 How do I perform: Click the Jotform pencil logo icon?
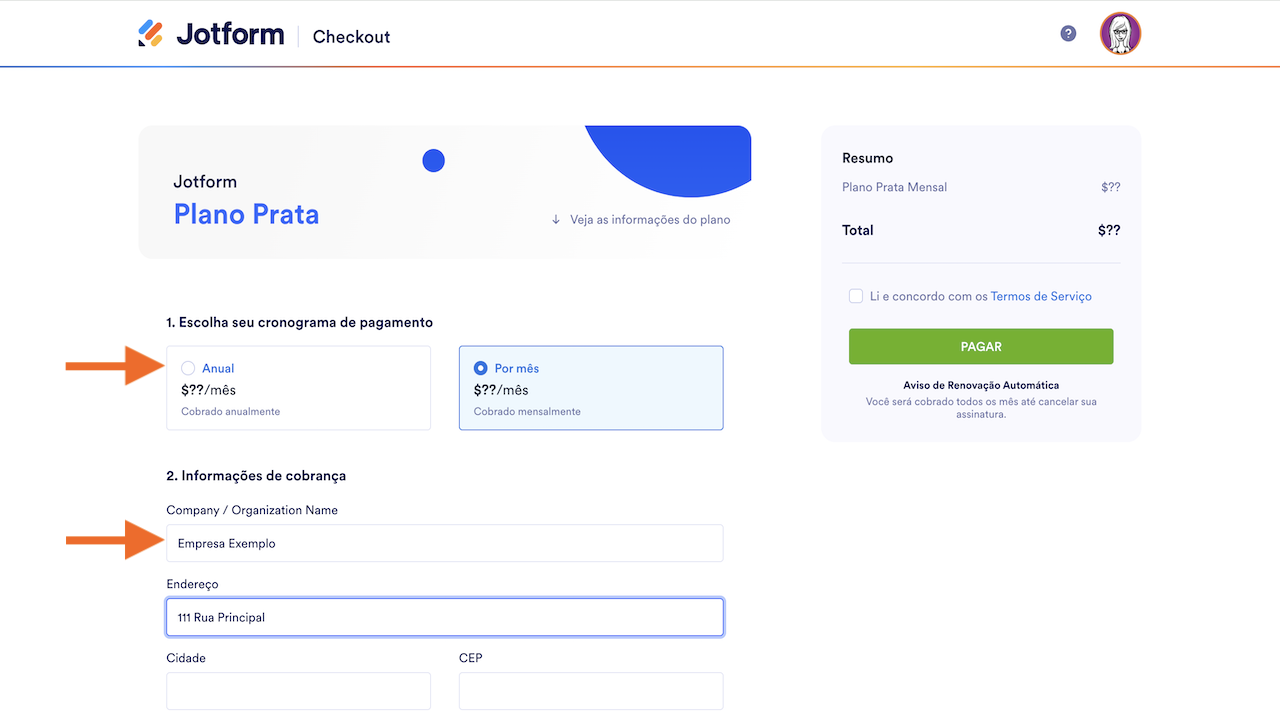pyautogui.click(x=150, y=34)
